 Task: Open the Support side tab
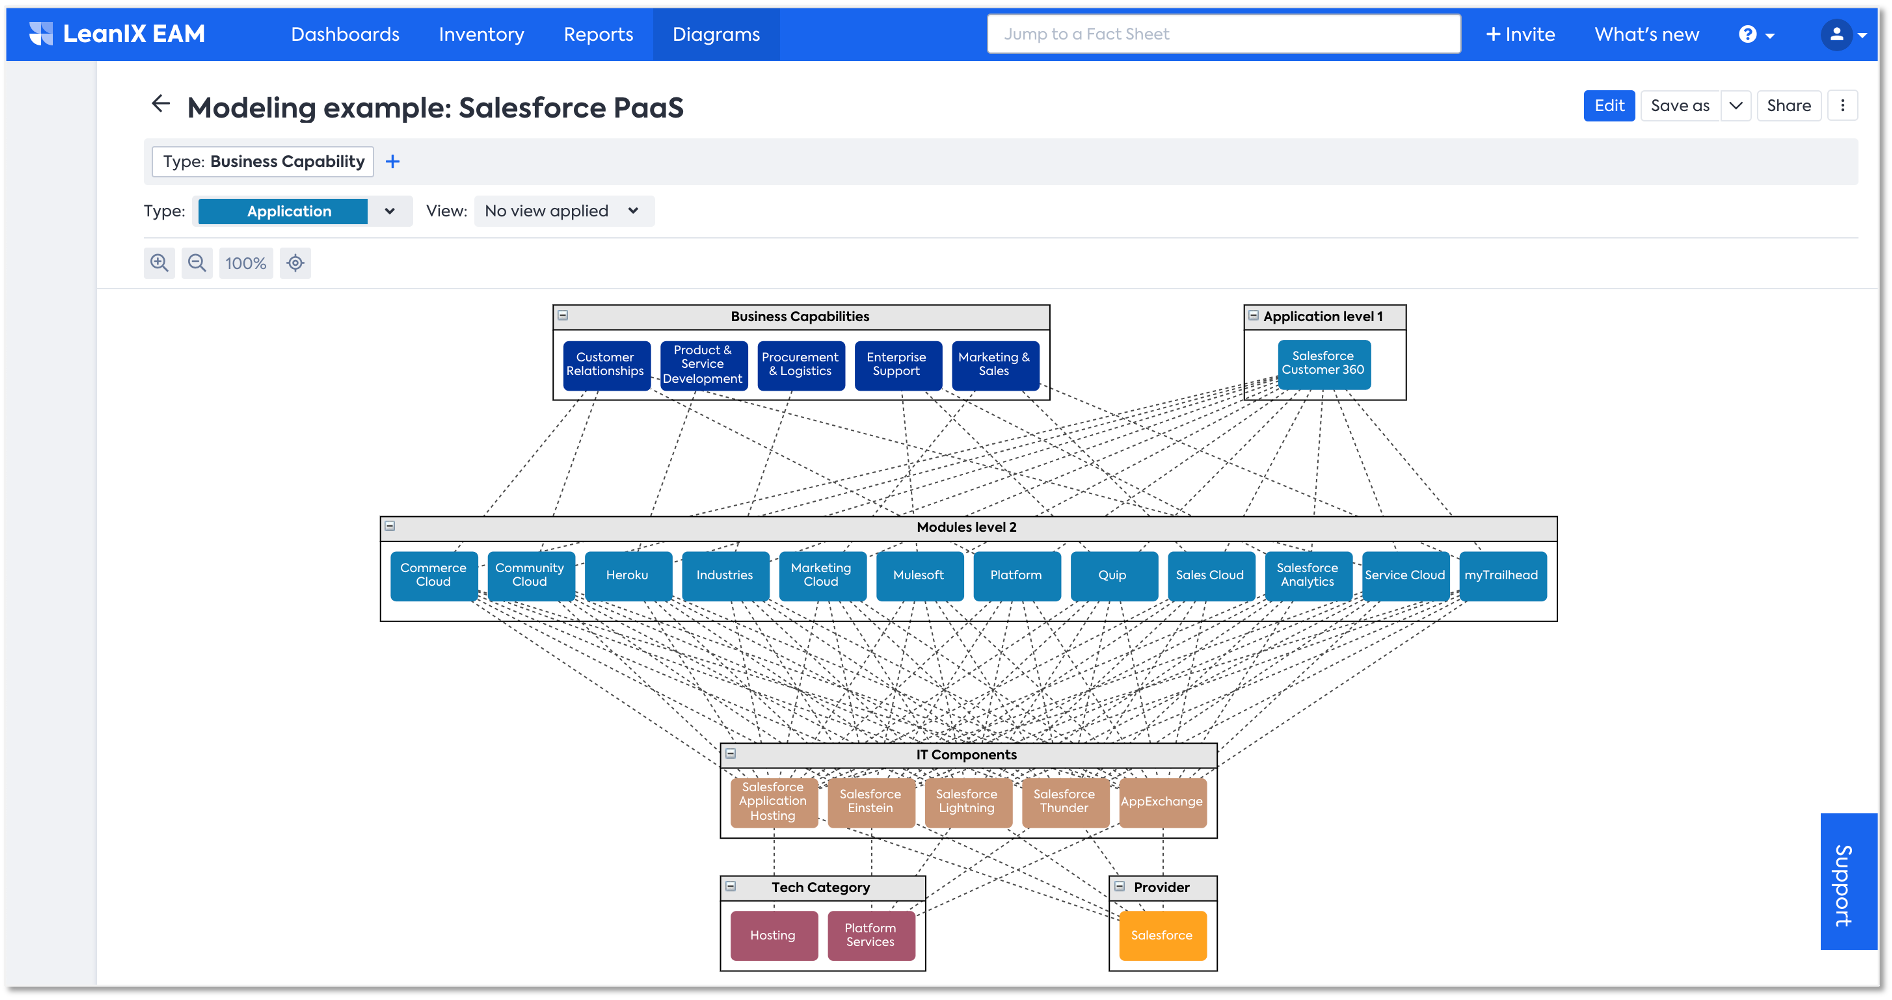tap(1848, 882)
